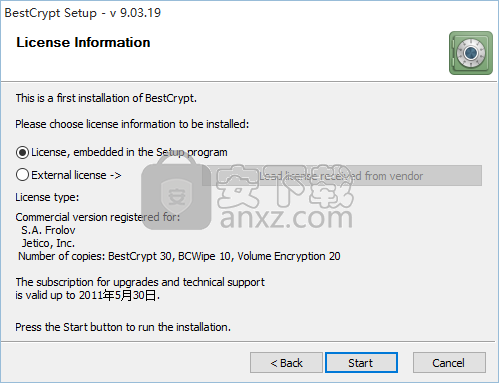This screenshot has width=499, height=383.
Task: Click the Please choose license information line
Action: pyautogui.click(x=132, y=124)
